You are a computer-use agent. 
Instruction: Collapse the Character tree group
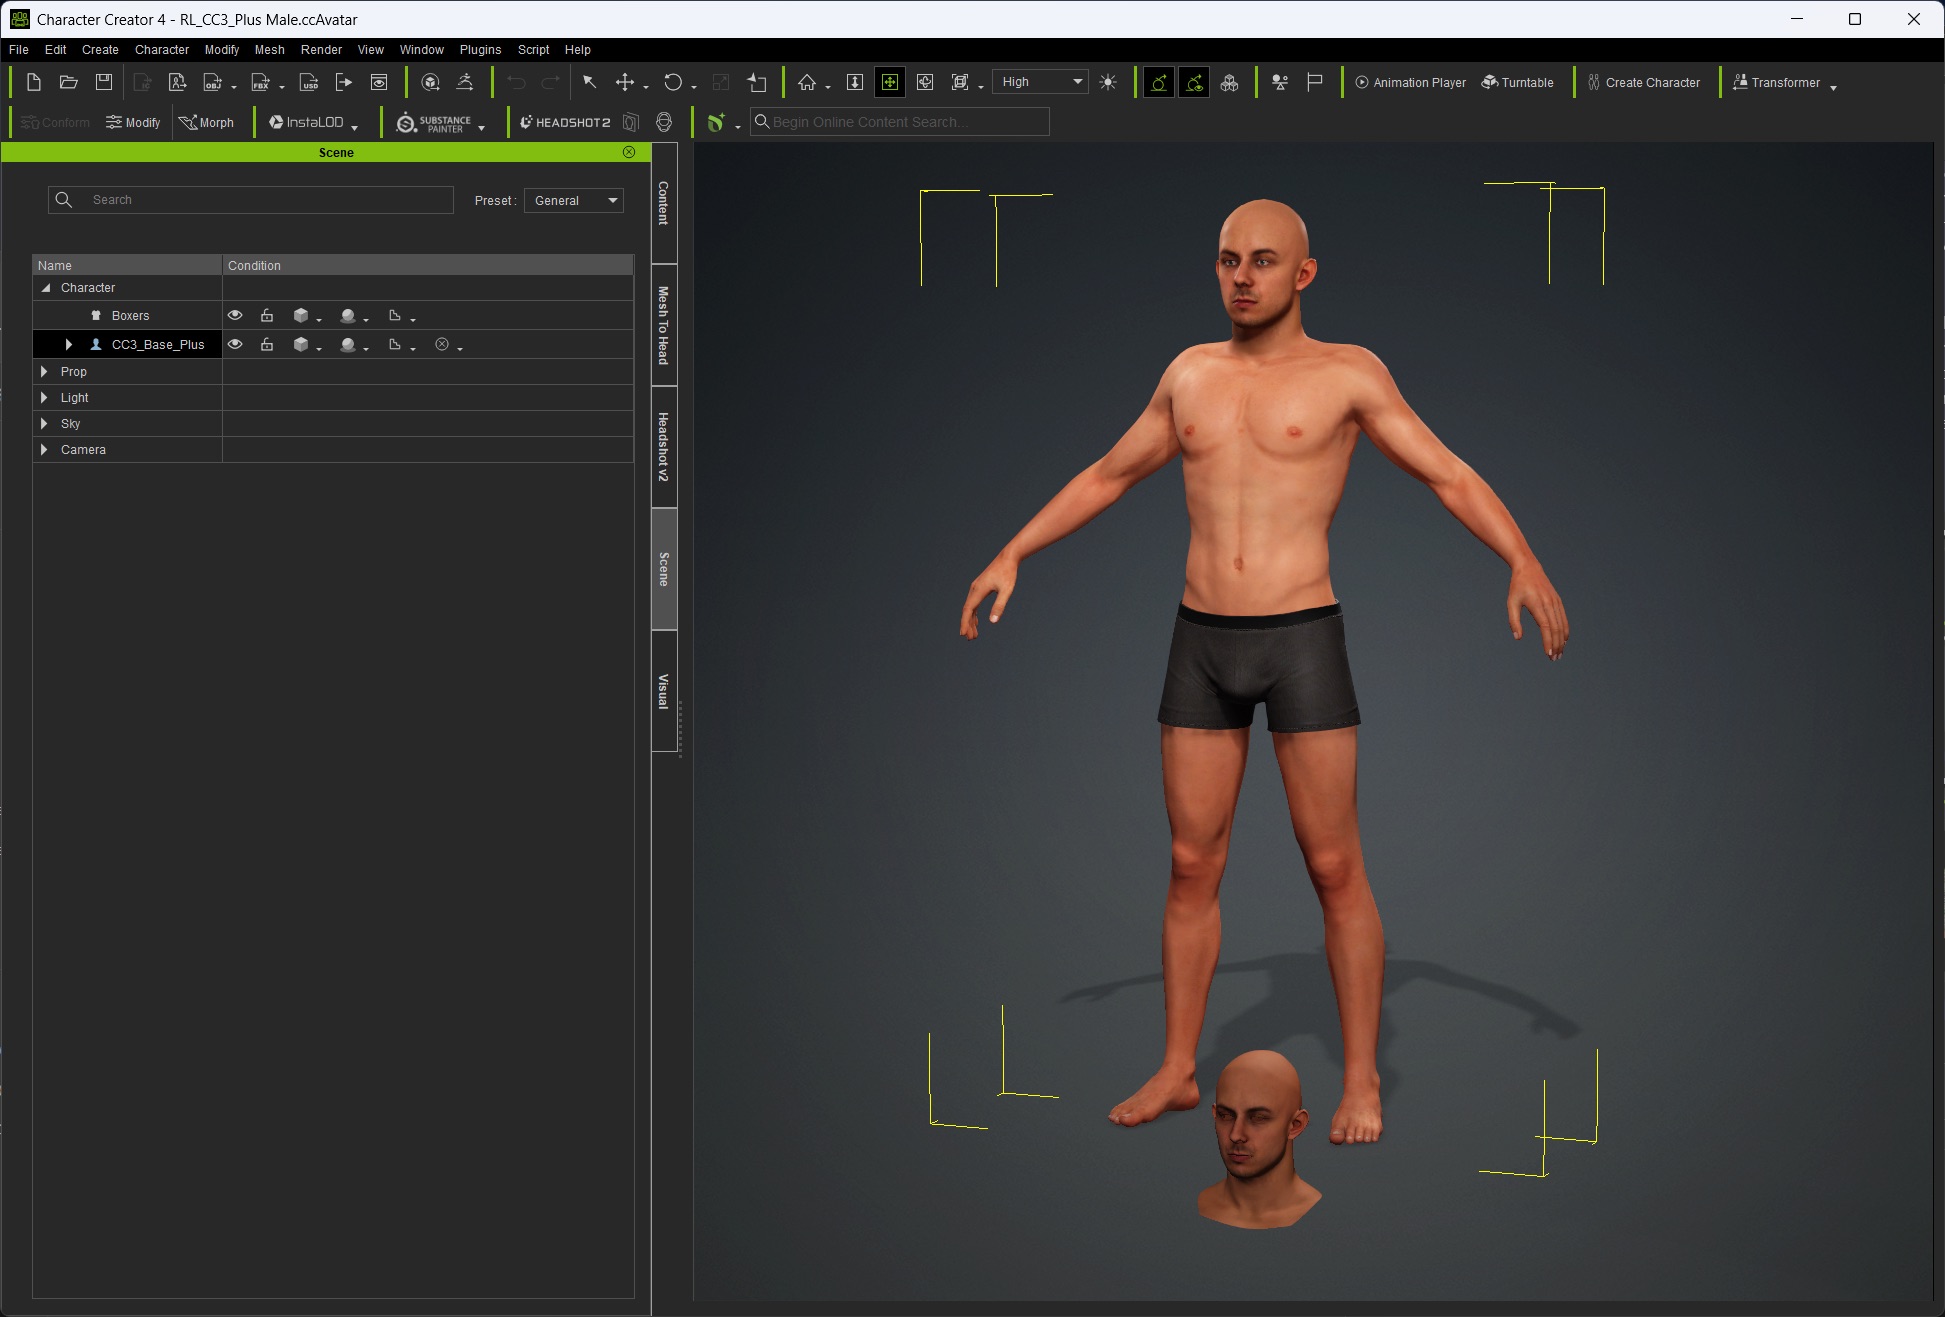[45, 288]
